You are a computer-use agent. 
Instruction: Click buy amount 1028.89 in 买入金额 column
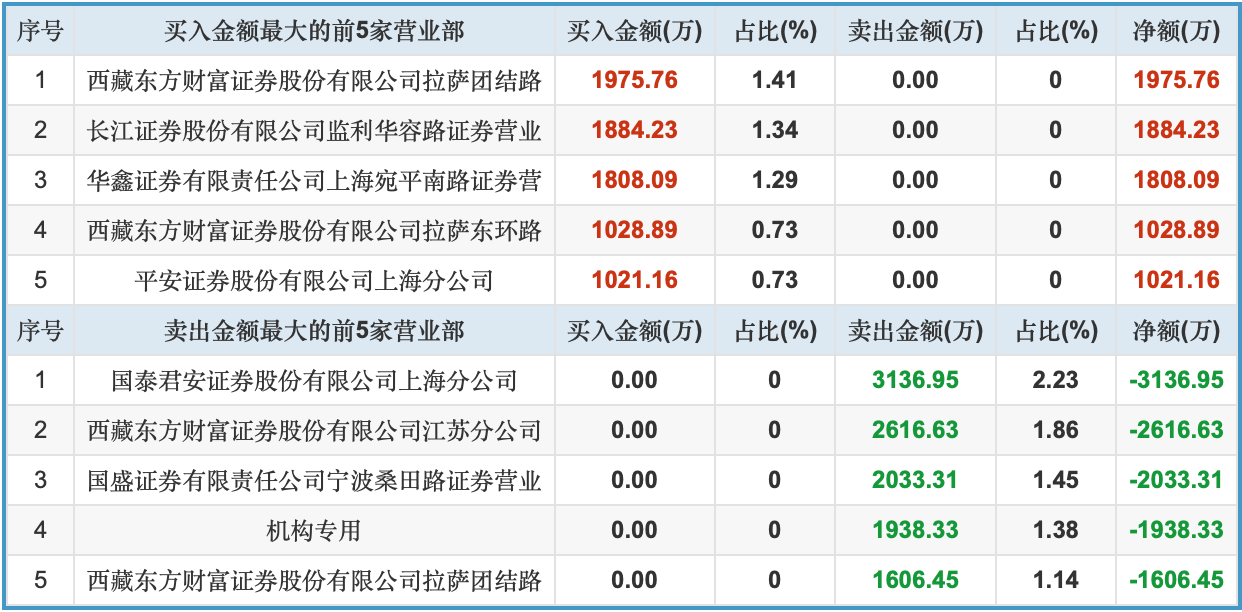point(634,230)
